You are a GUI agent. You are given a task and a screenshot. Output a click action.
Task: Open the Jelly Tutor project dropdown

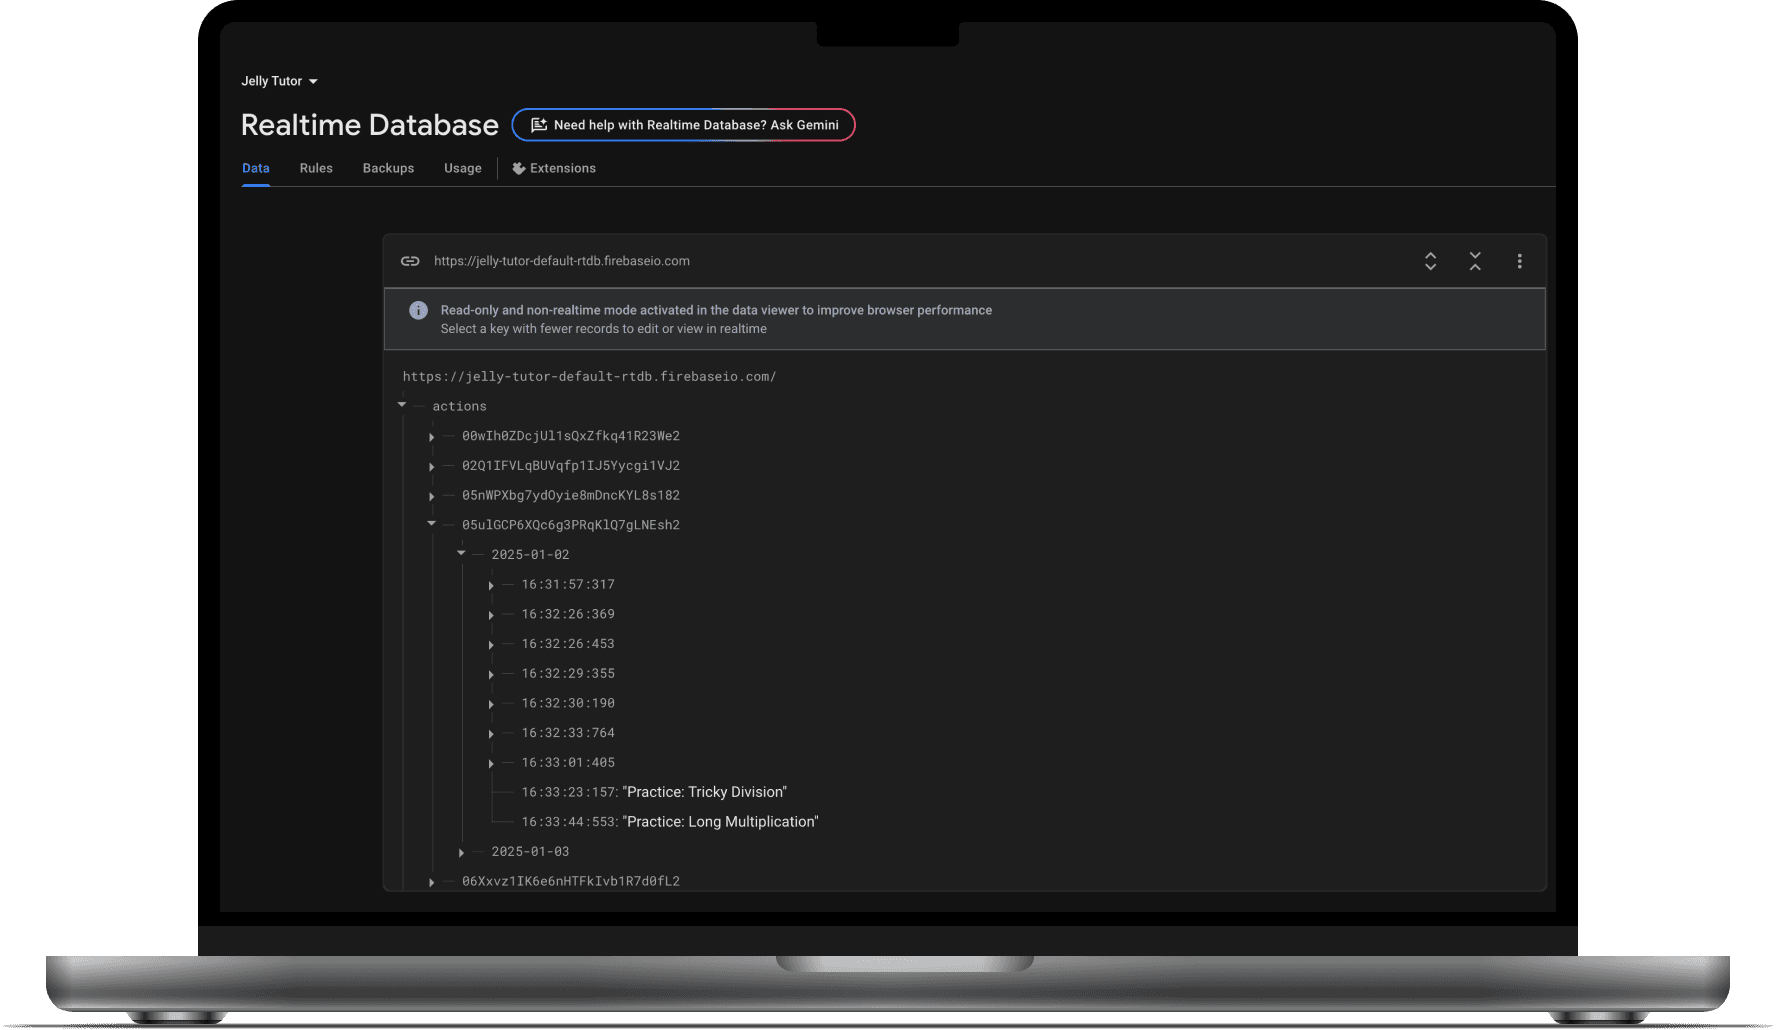[279, 81]
